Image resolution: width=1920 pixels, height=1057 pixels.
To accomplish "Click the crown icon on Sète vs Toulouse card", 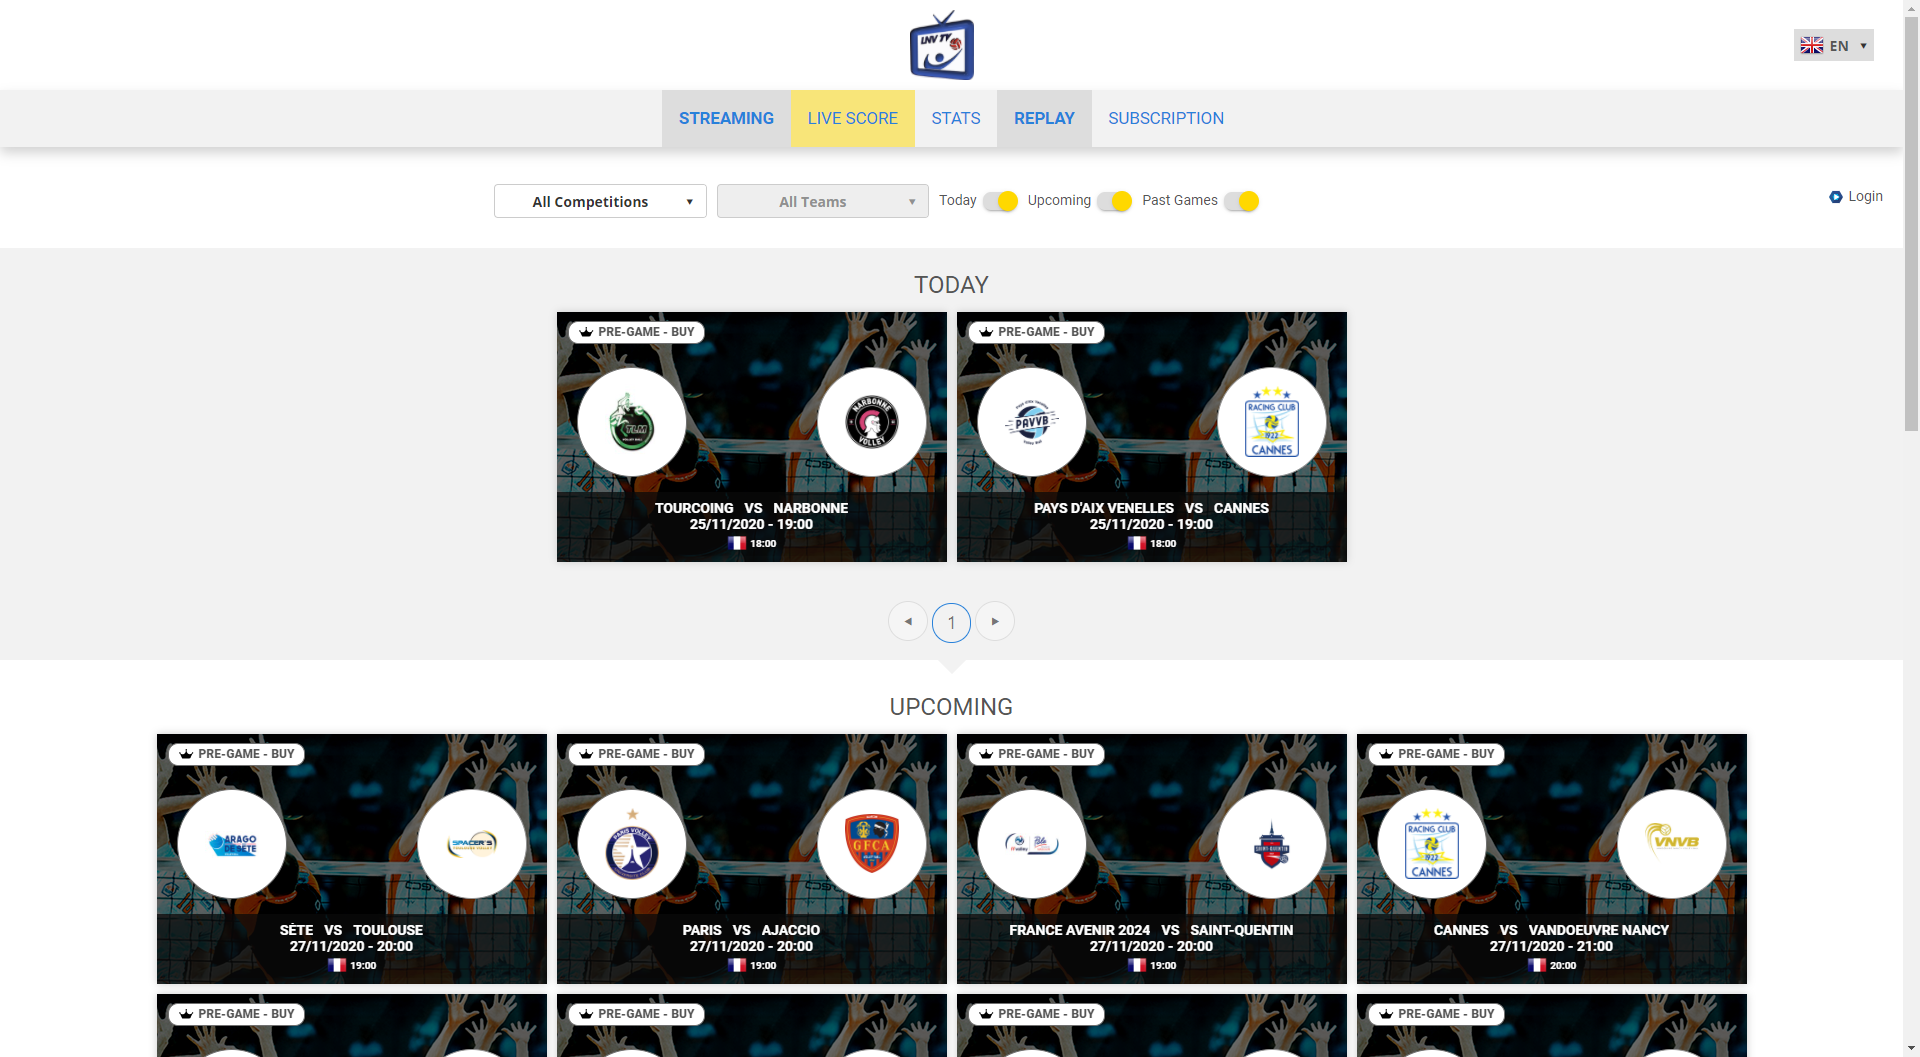I will [x=186, y=754].
